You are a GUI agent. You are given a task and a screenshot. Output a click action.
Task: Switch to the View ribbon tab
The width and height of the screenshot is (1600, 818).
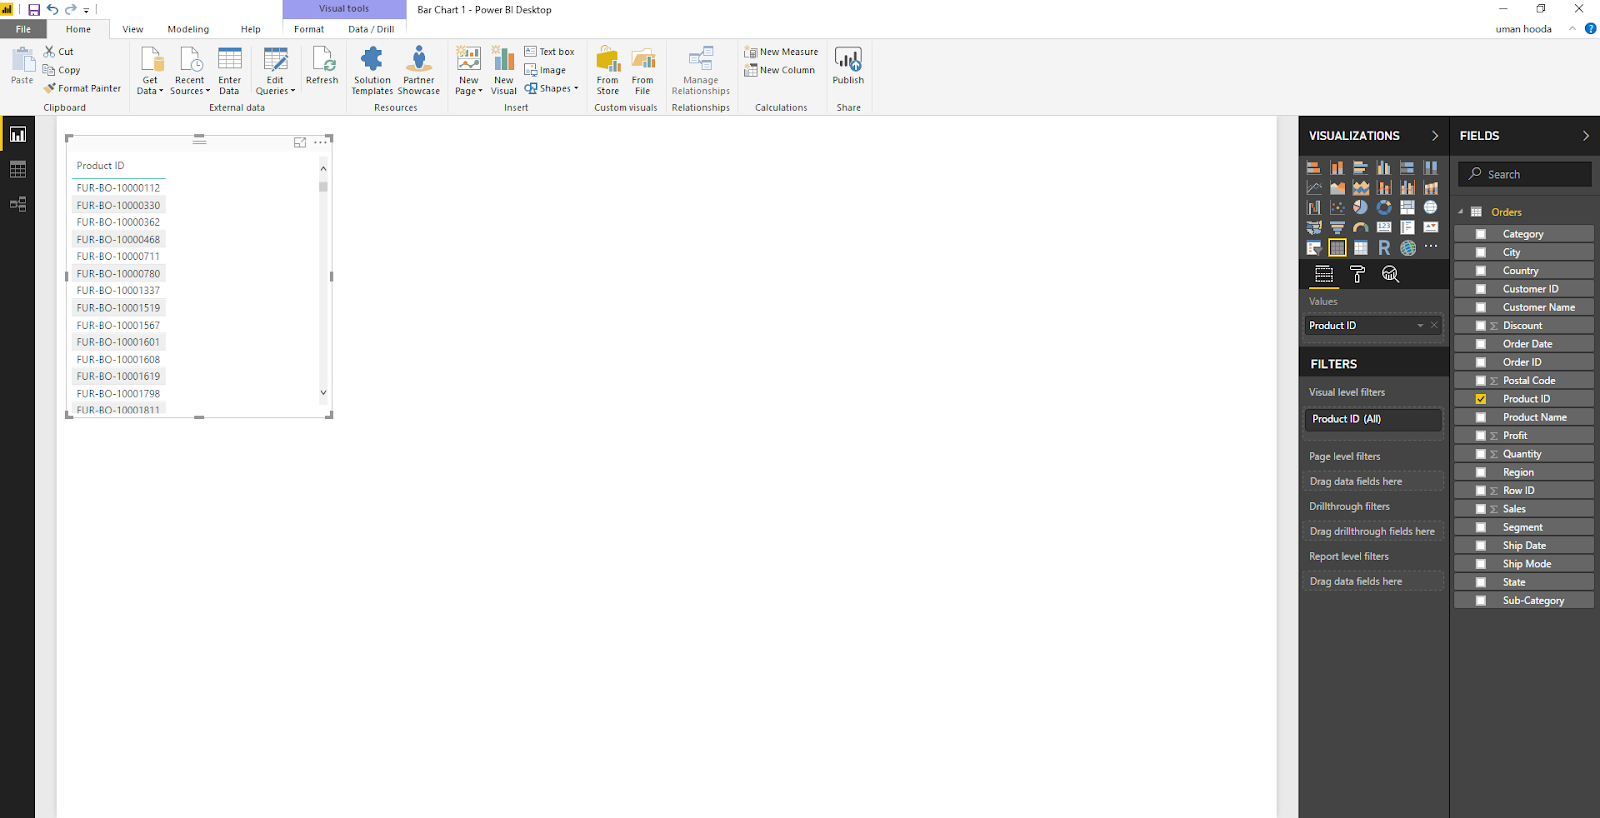[x=133, y=29]
